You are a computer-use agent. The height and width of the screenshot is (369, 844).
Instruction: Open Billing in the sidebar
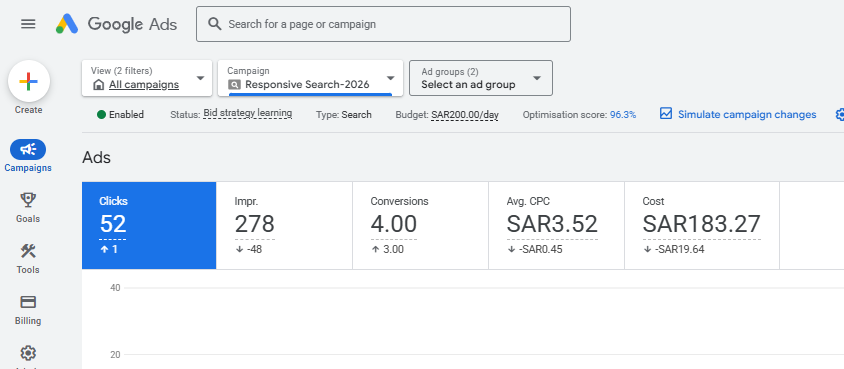tap(28, 310)
